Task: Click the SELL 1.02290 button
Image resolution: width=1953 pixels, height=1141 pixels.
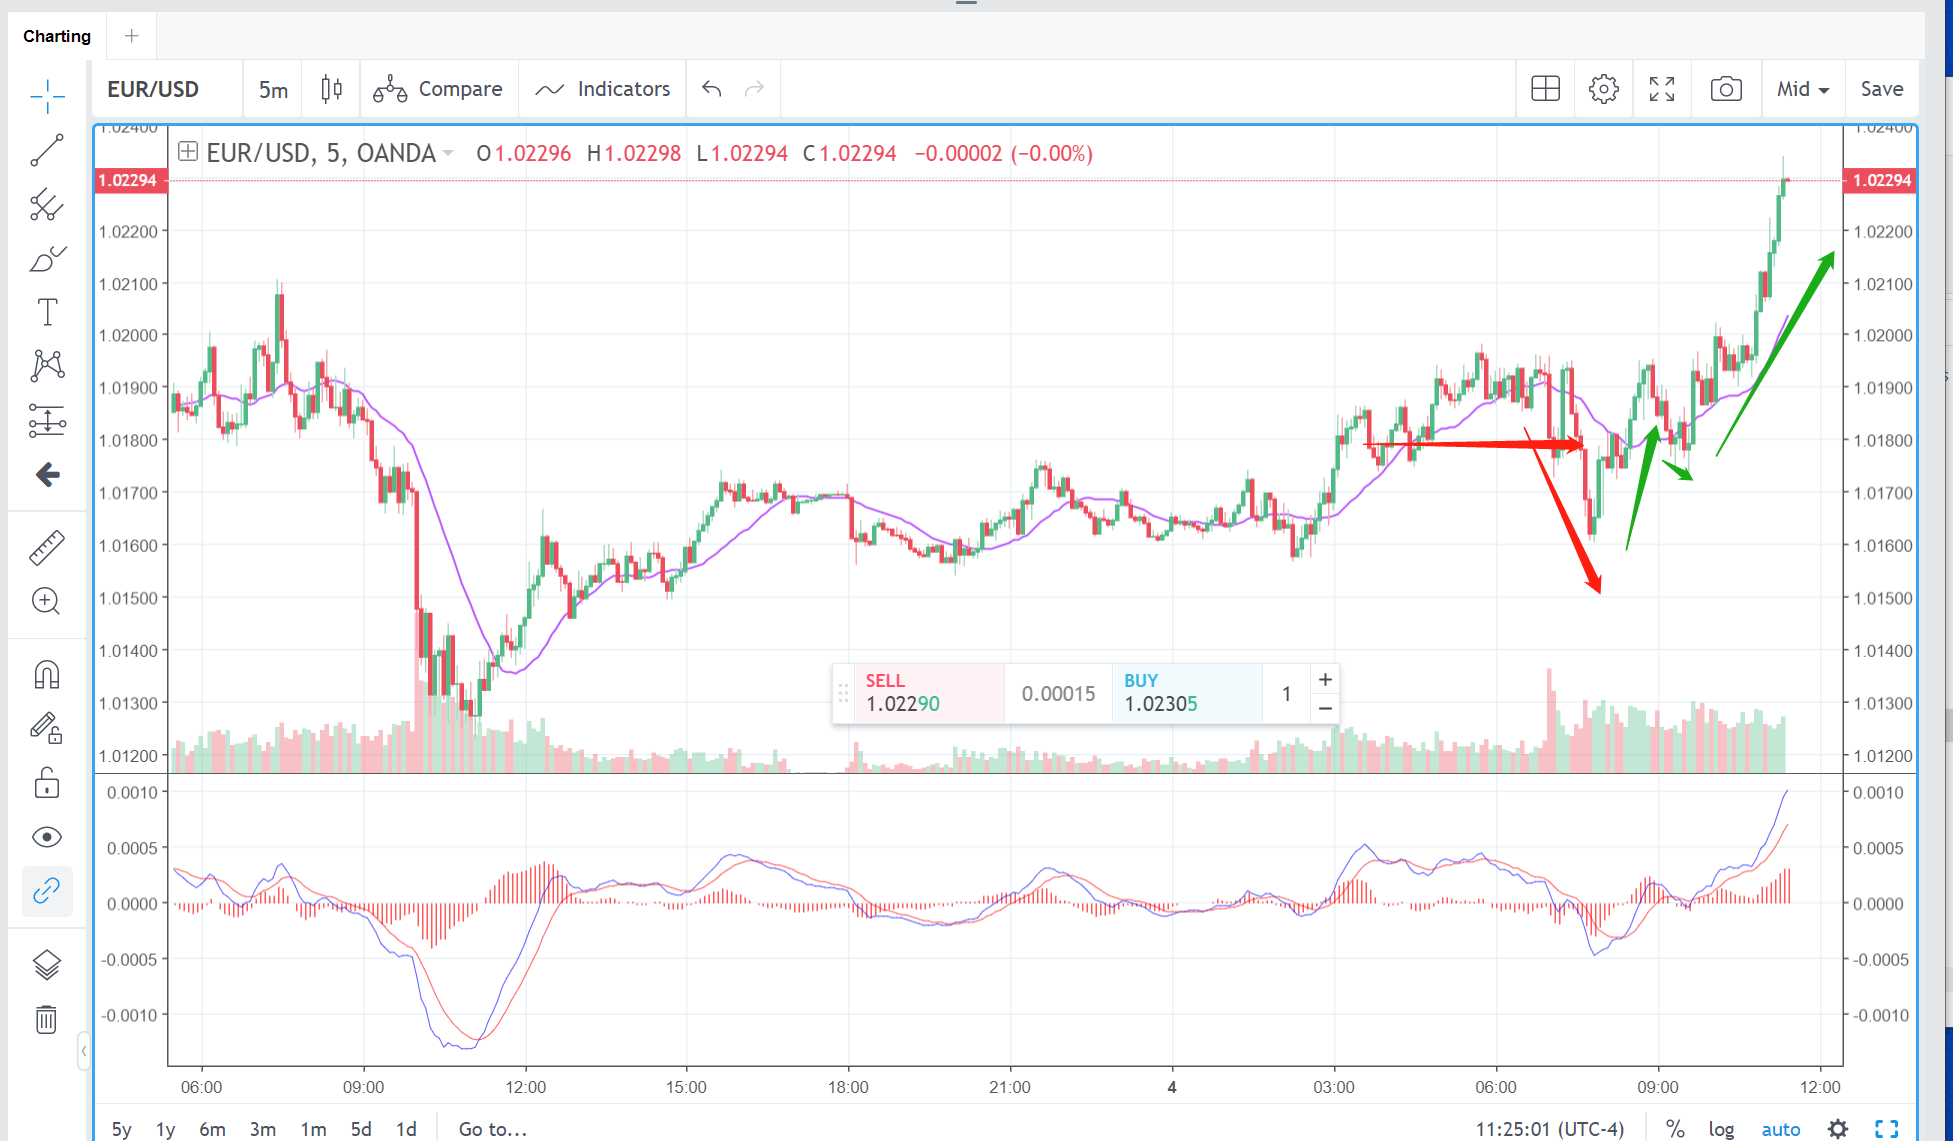Action: coord(920,693)
